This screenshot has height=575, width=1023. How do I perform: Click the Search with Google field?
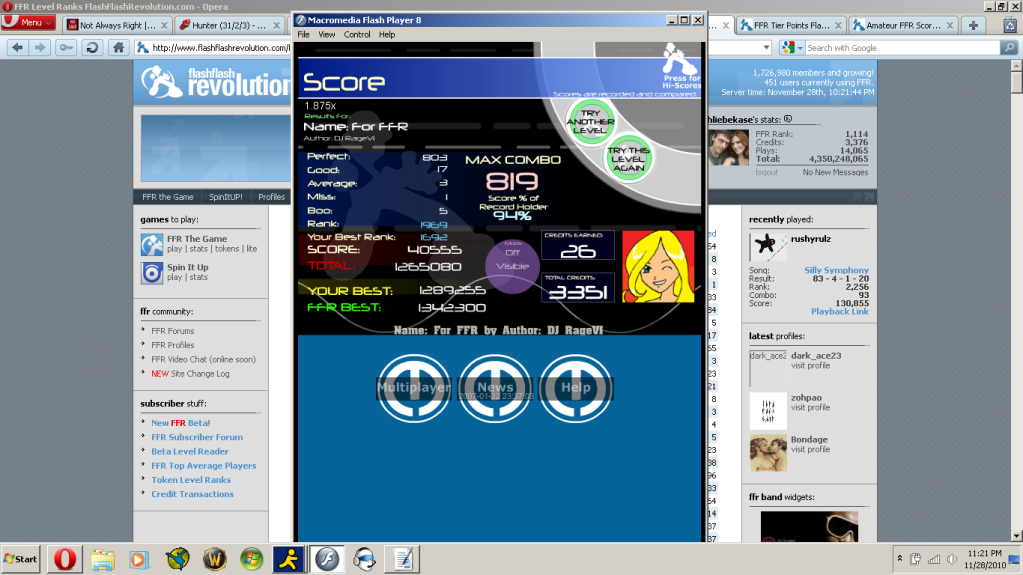tap(900, 47)
